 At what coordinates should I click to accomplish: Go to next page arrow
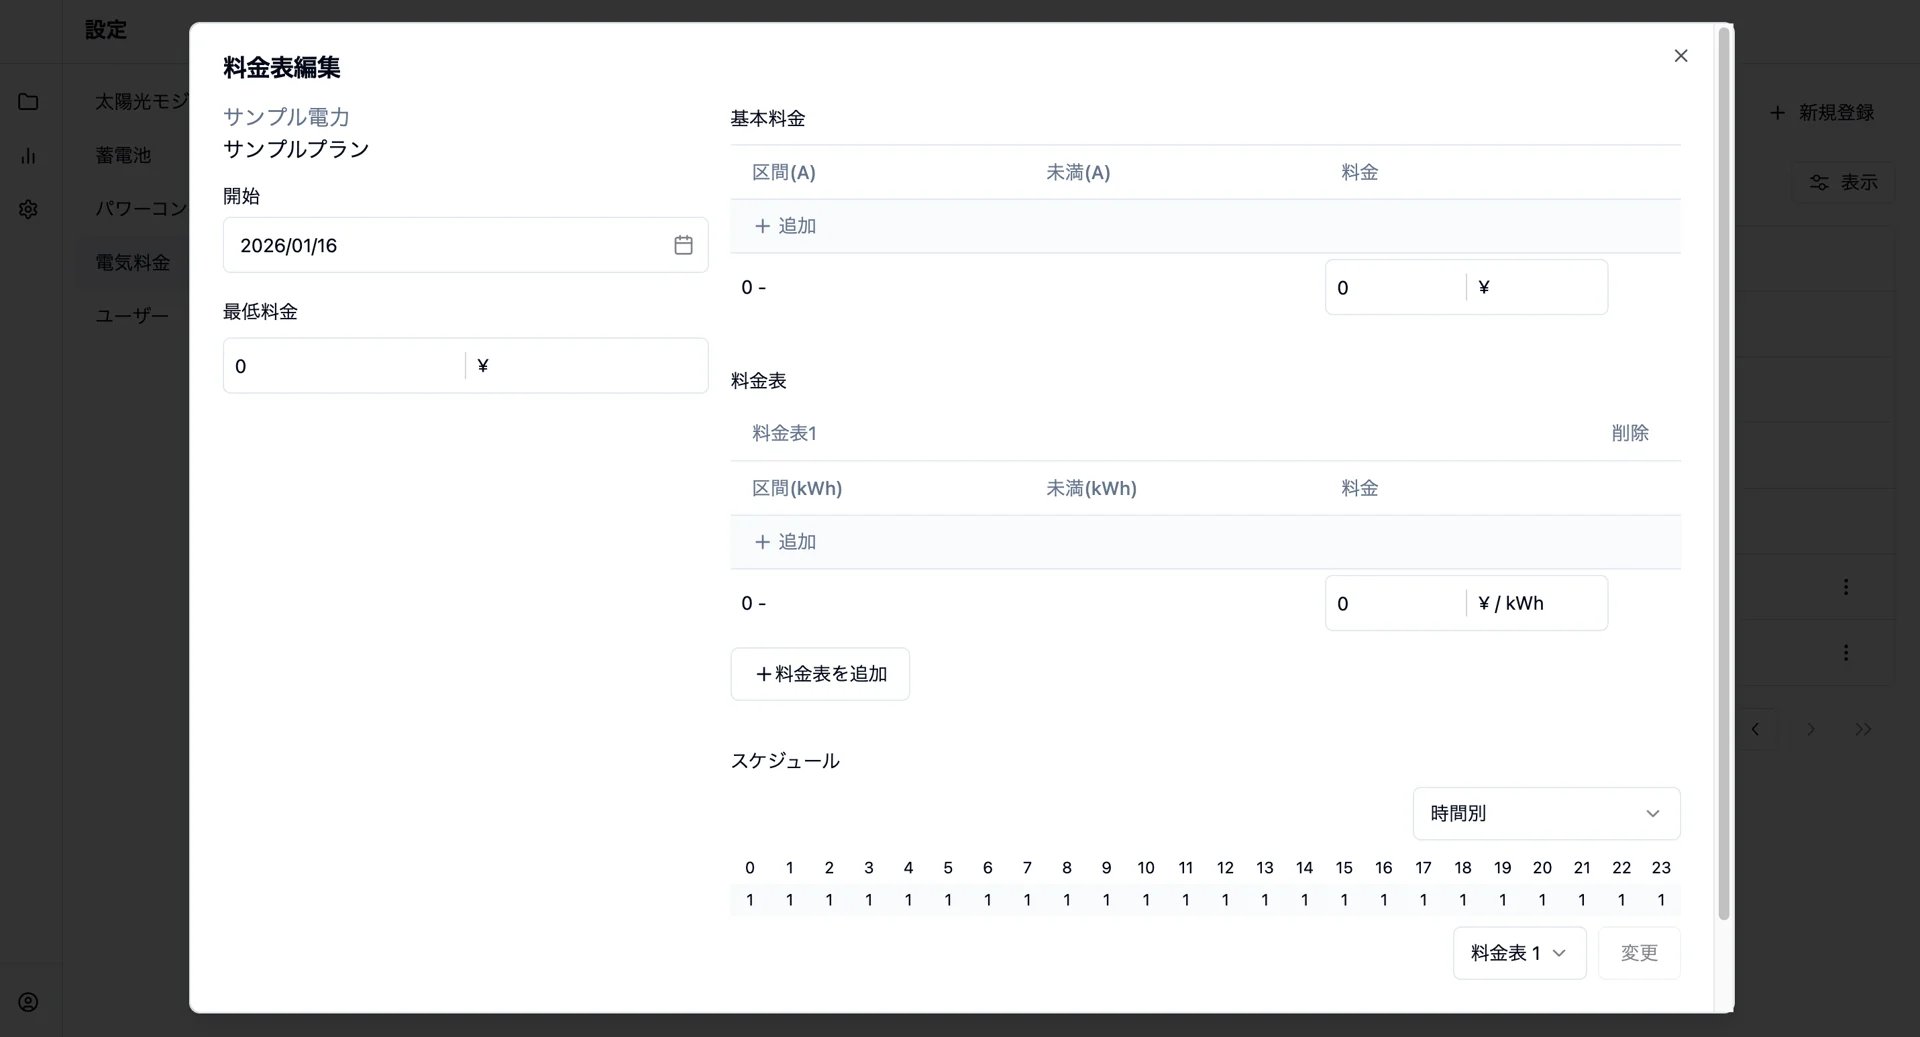(x=1810, y=729)
